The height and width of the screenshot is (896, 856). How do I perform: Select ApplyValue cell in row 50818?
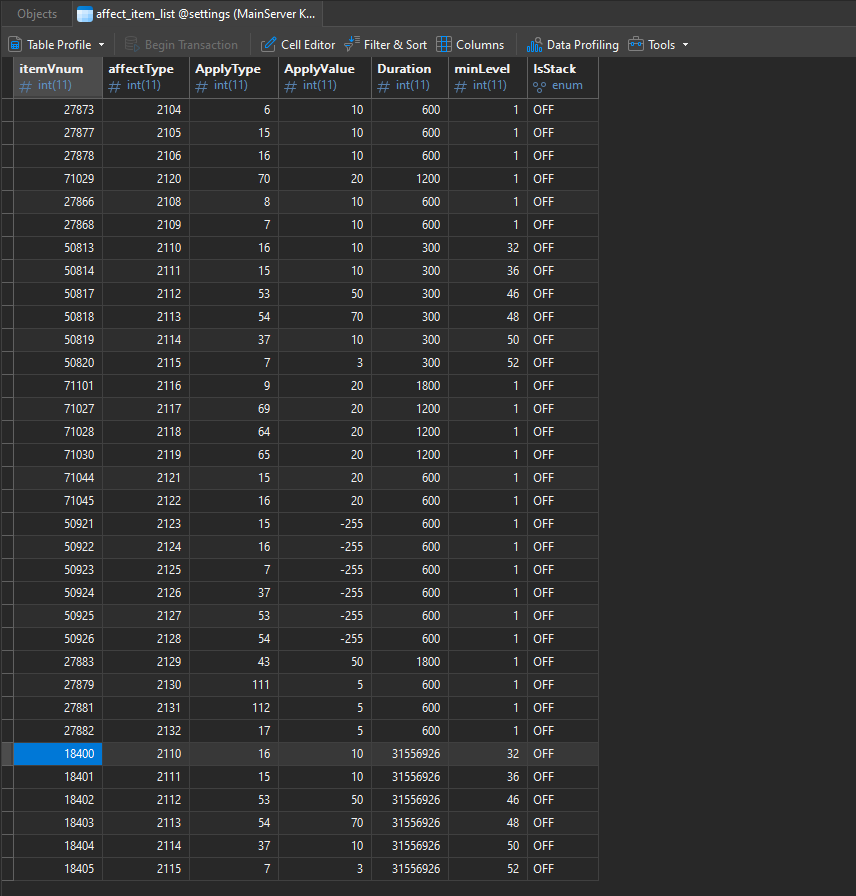point(325,317)
